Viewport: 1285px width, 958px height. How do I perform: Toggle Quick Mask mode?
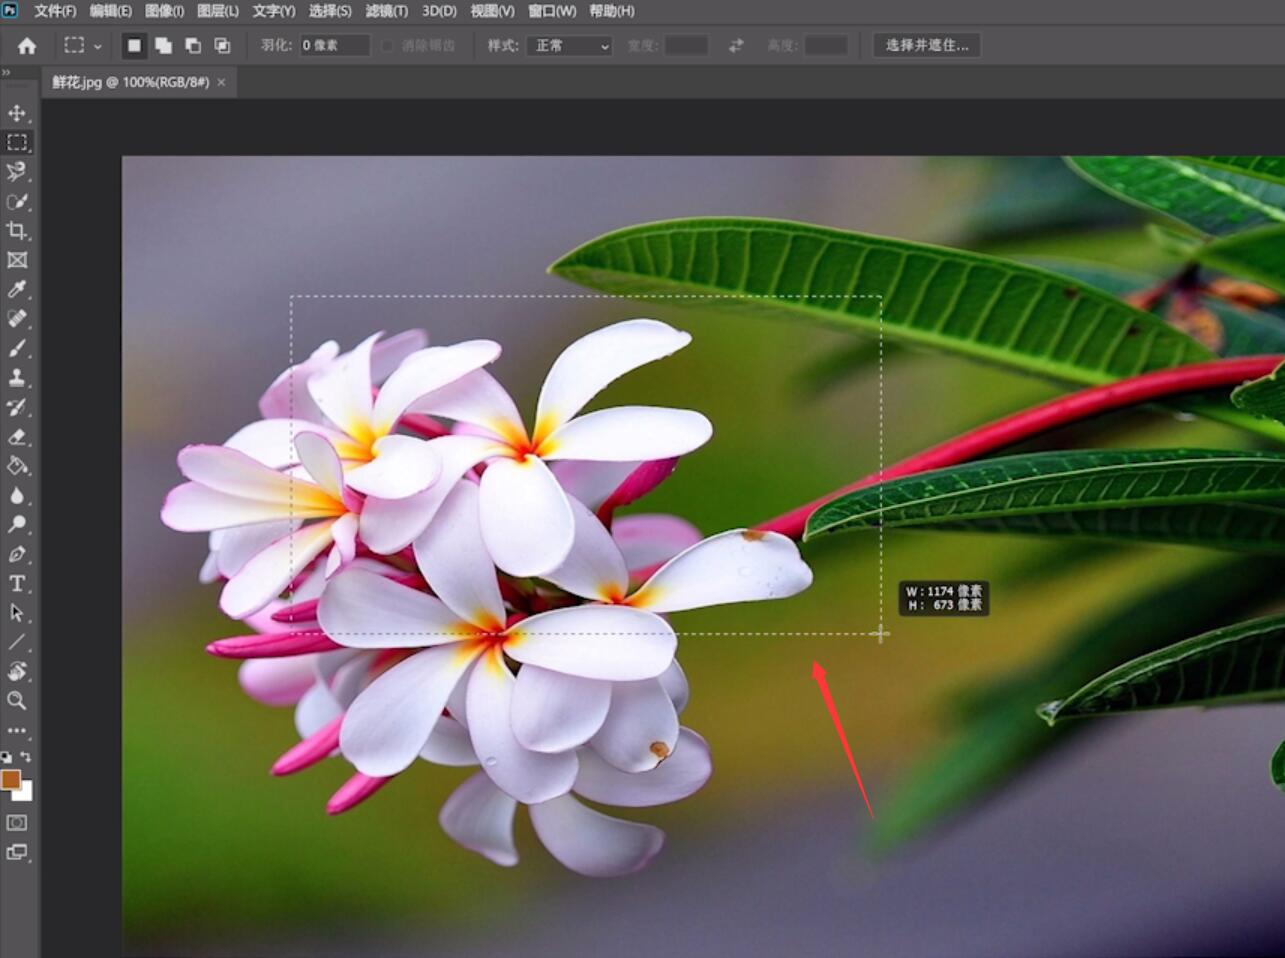[17, 823]
